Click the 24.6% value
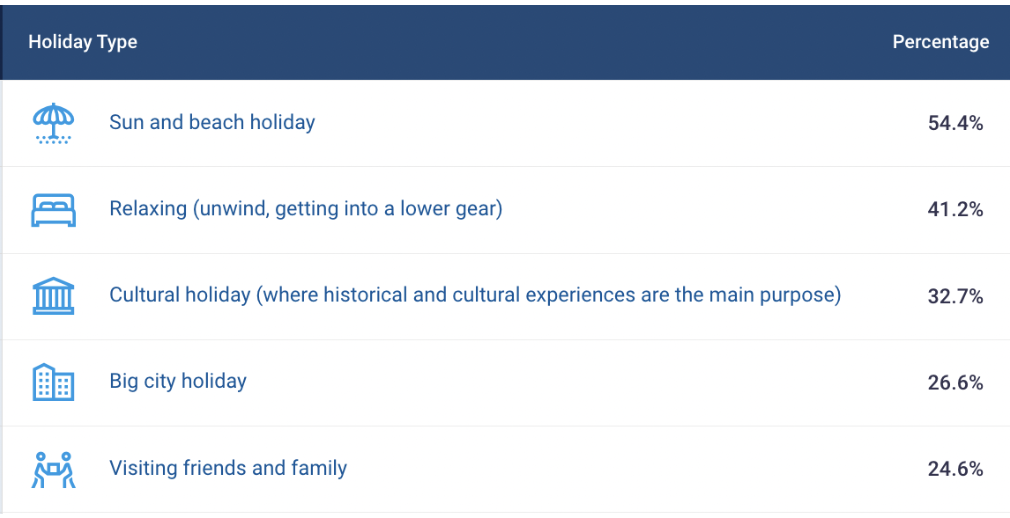 point(955,469)
